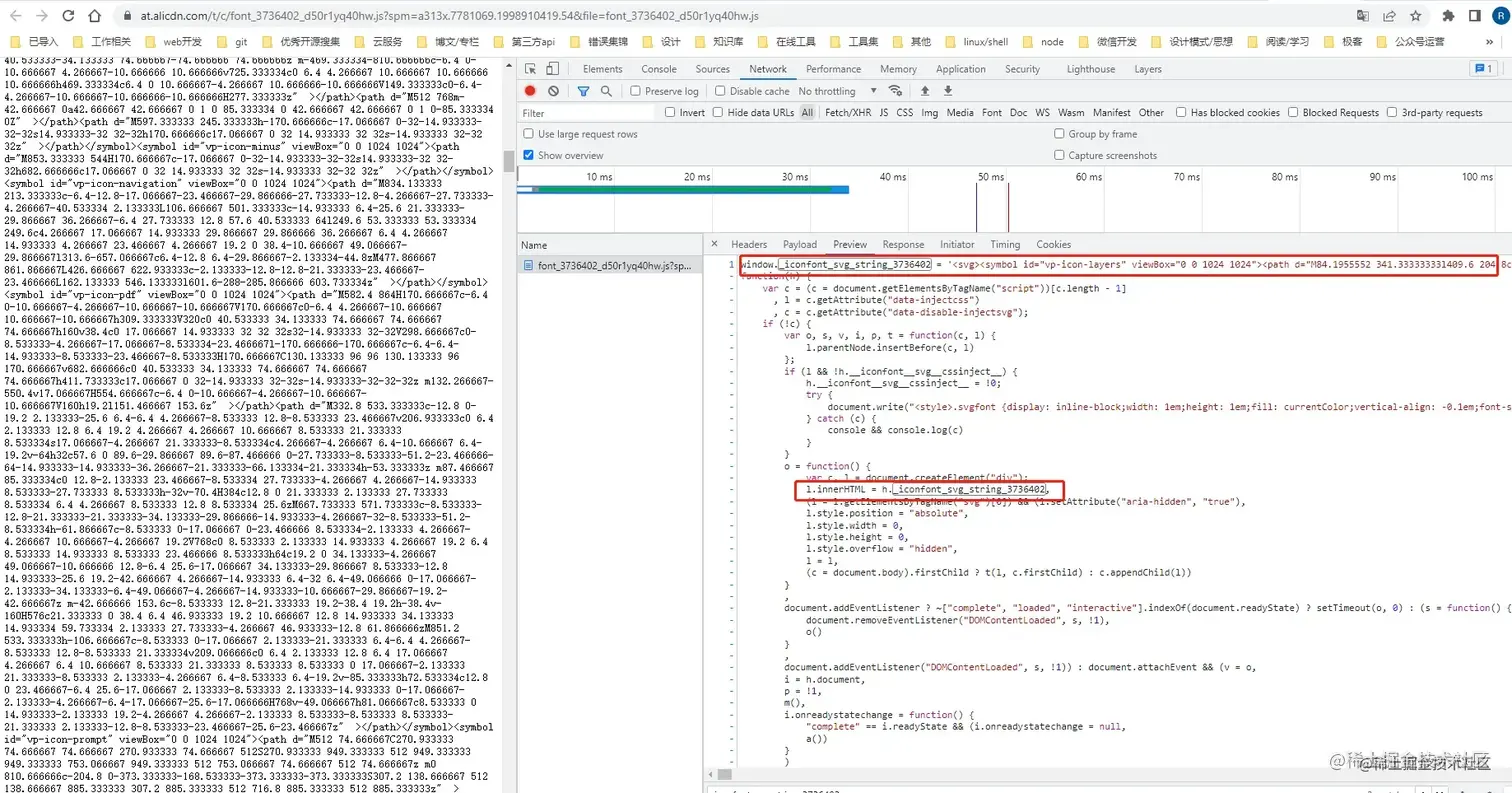Enable Capture screenshots
This screenshot has height=793, width=1512.
click(x=1059, y=155)
